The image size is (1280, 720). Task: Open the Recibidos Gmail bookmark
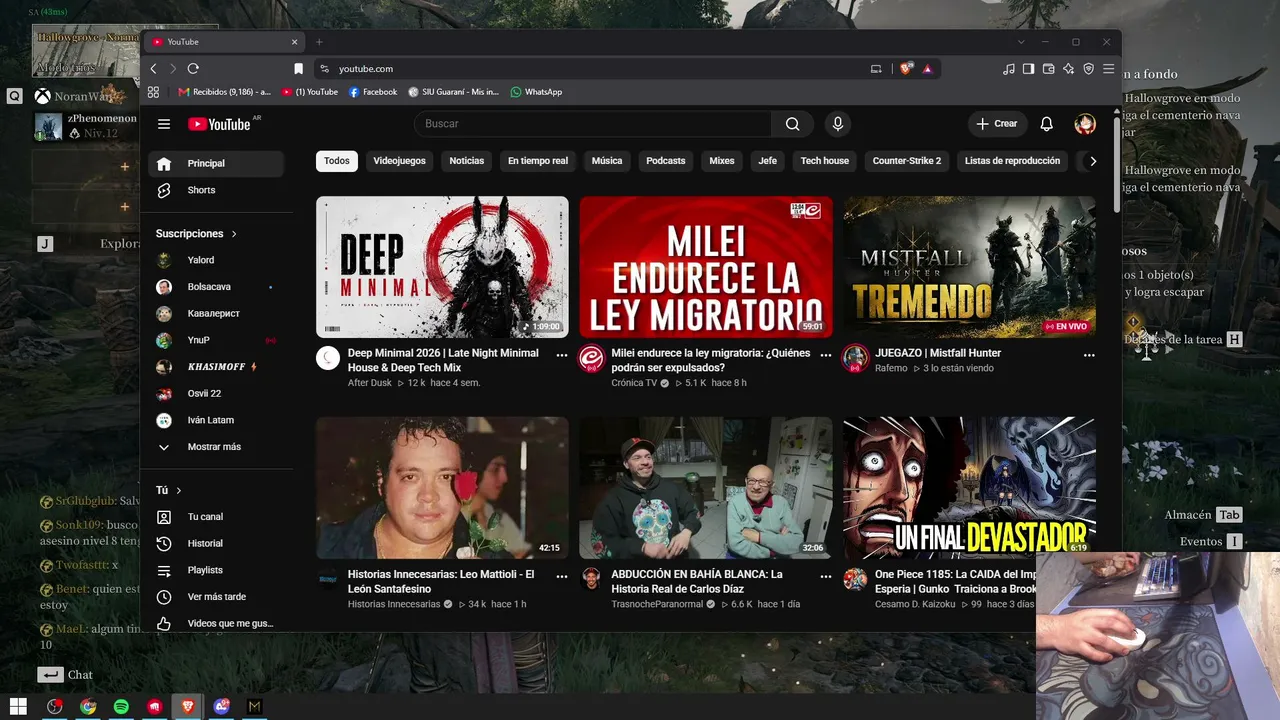point(224,92)
